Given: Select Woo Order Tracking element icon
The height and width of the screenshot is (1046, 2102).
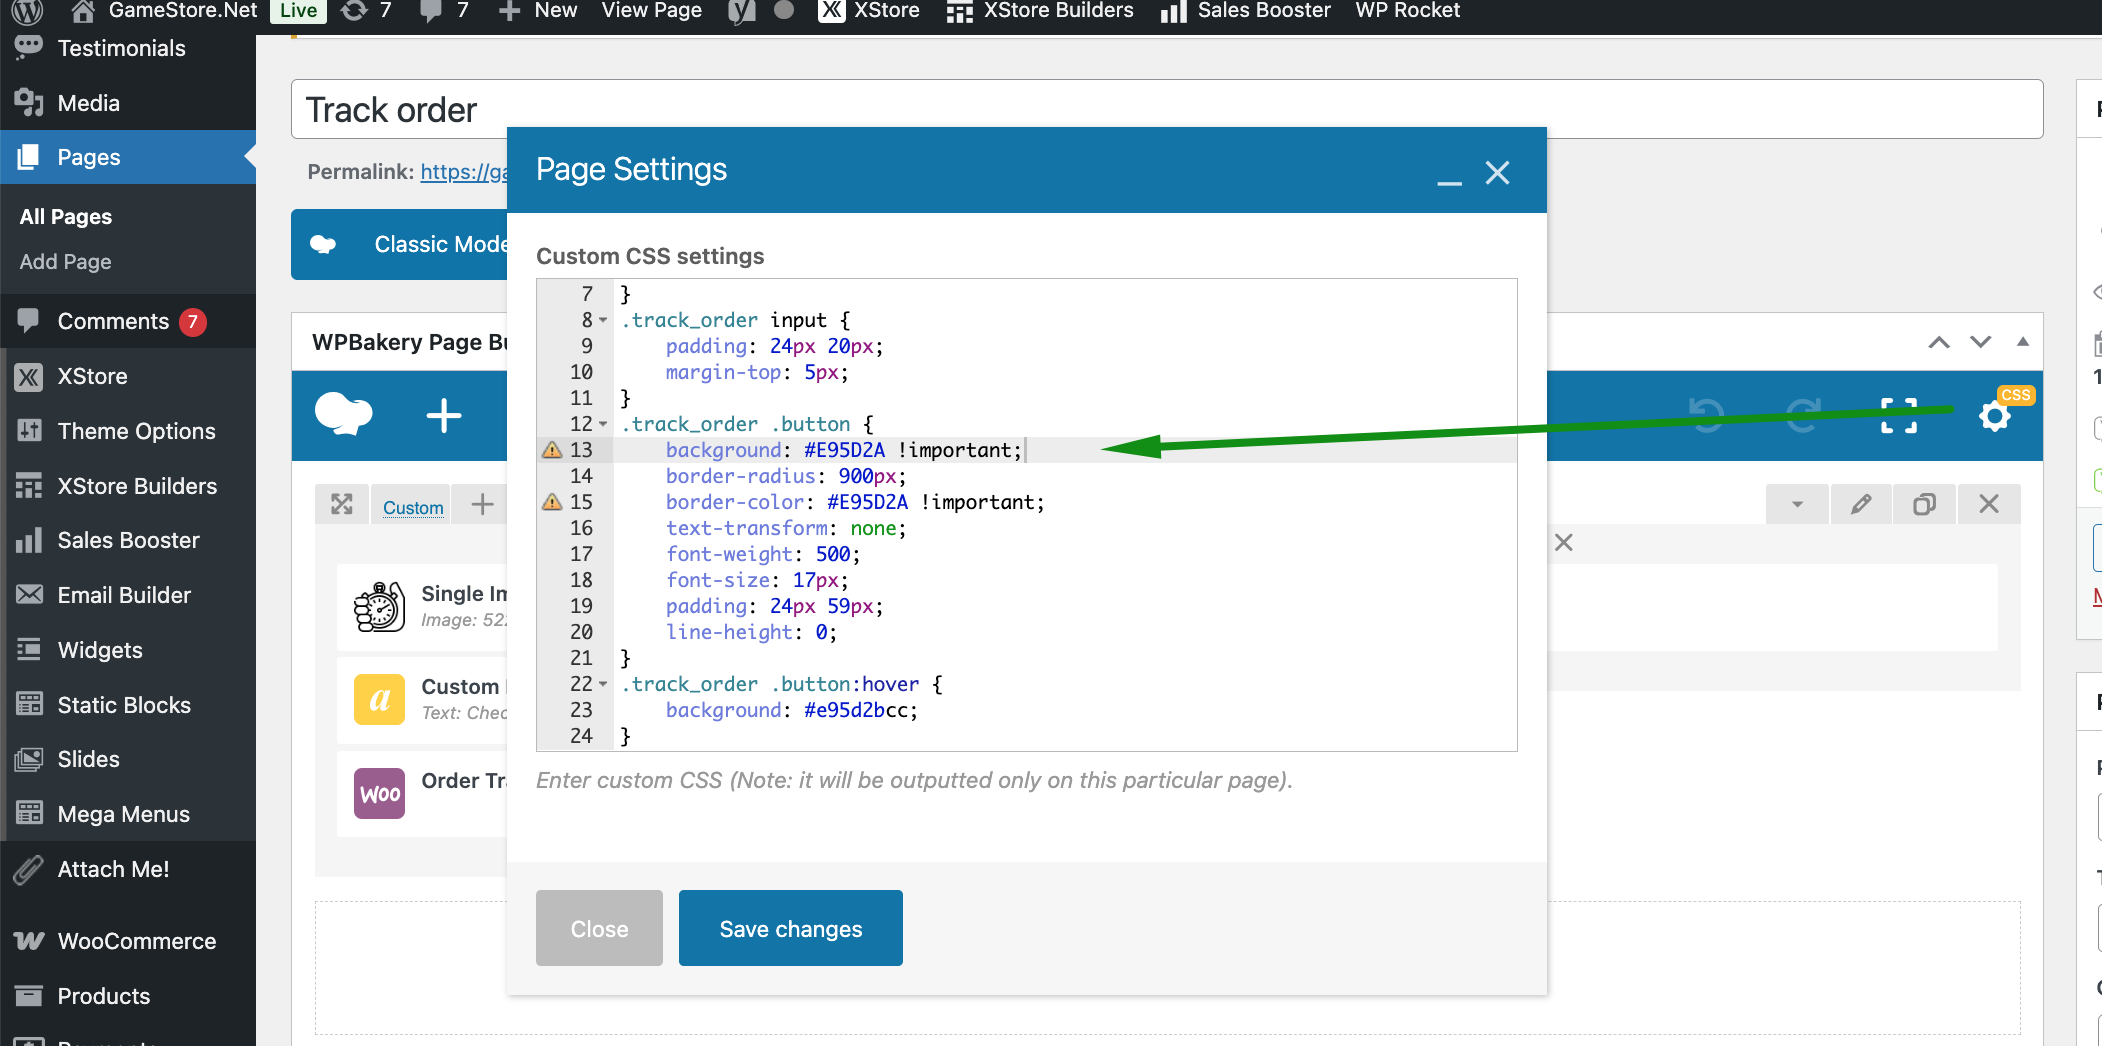Looking at the screenshot, I should [379, 793].
